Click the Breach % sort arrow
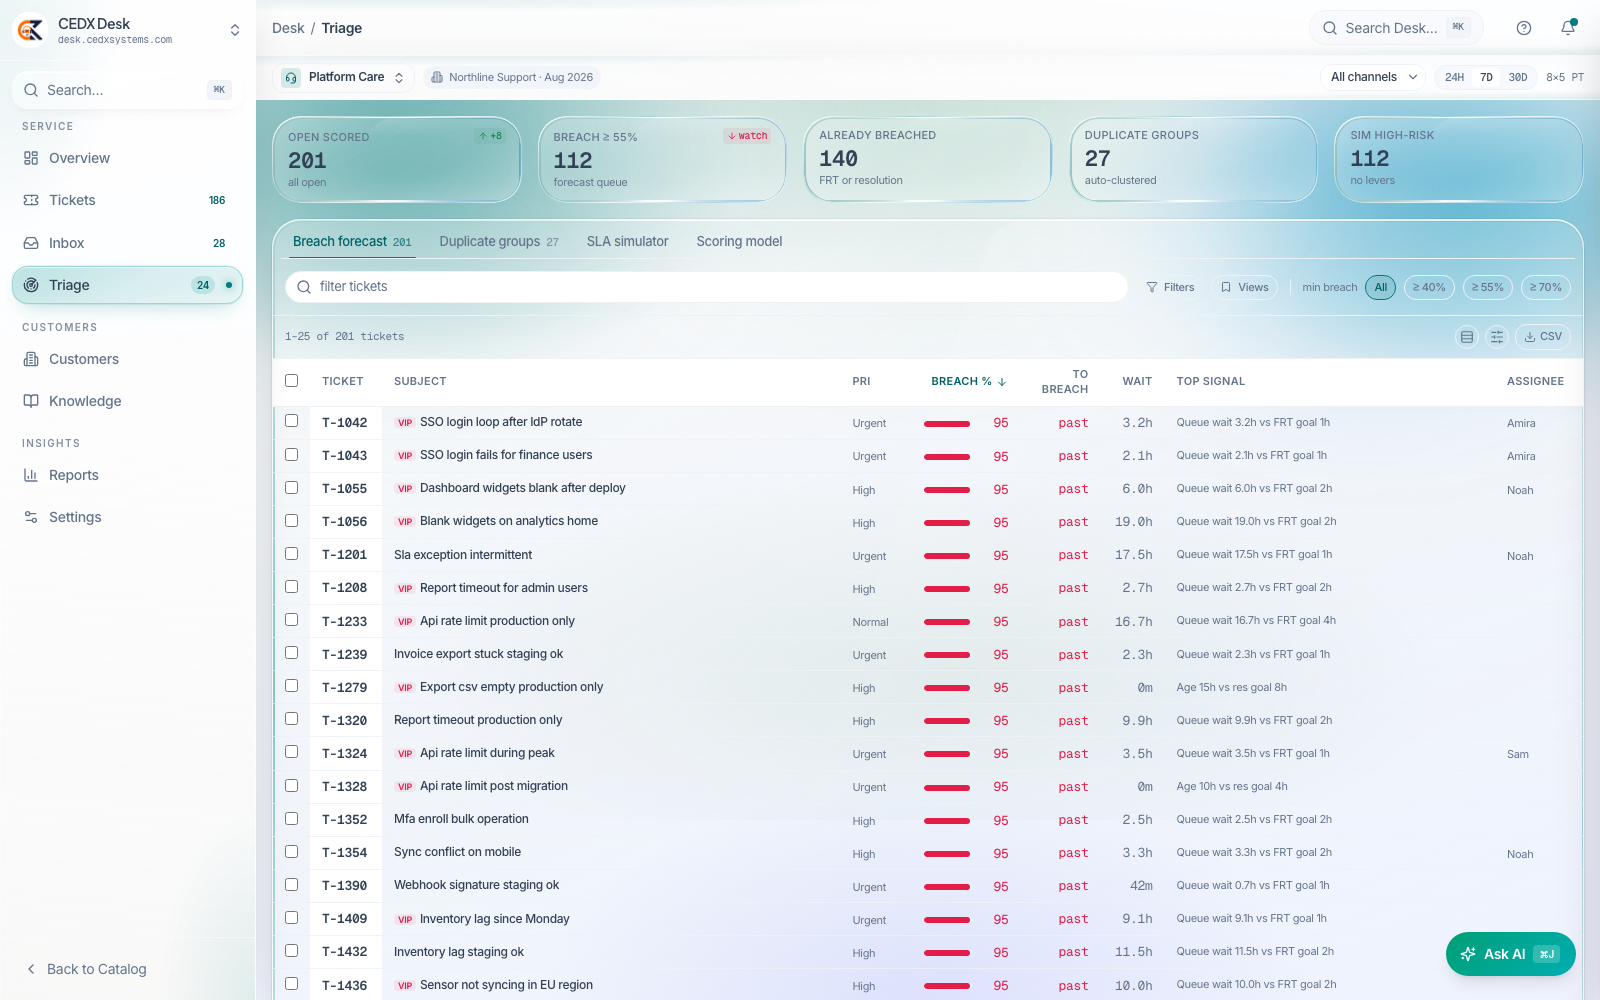The height and width of the screenshot is (1000, 1600). pyautogui.click(x=1002, y=382)
